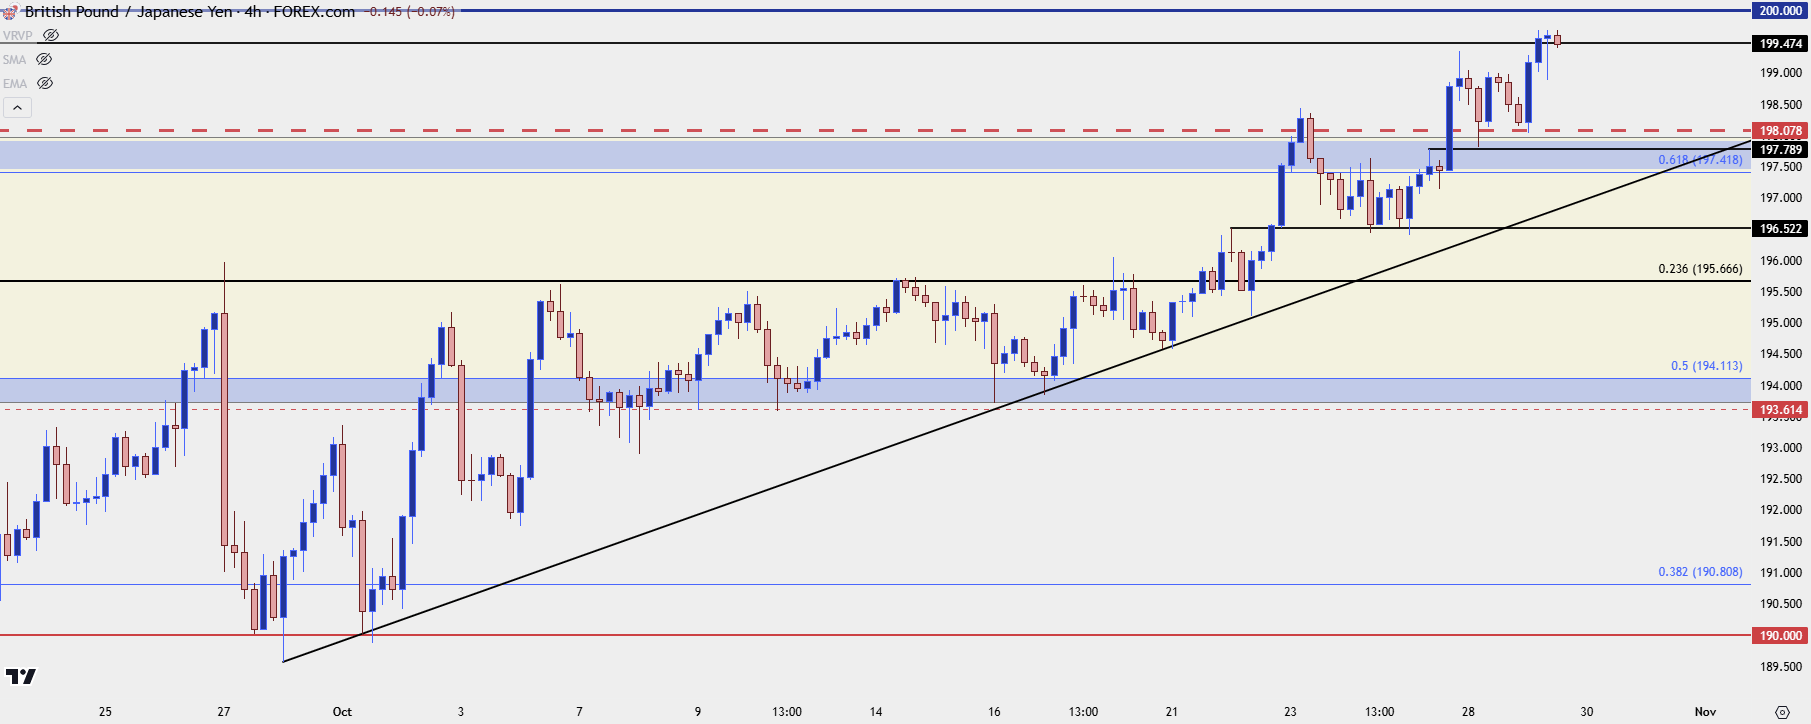Select the 197.789 price label

[1781, 149]
